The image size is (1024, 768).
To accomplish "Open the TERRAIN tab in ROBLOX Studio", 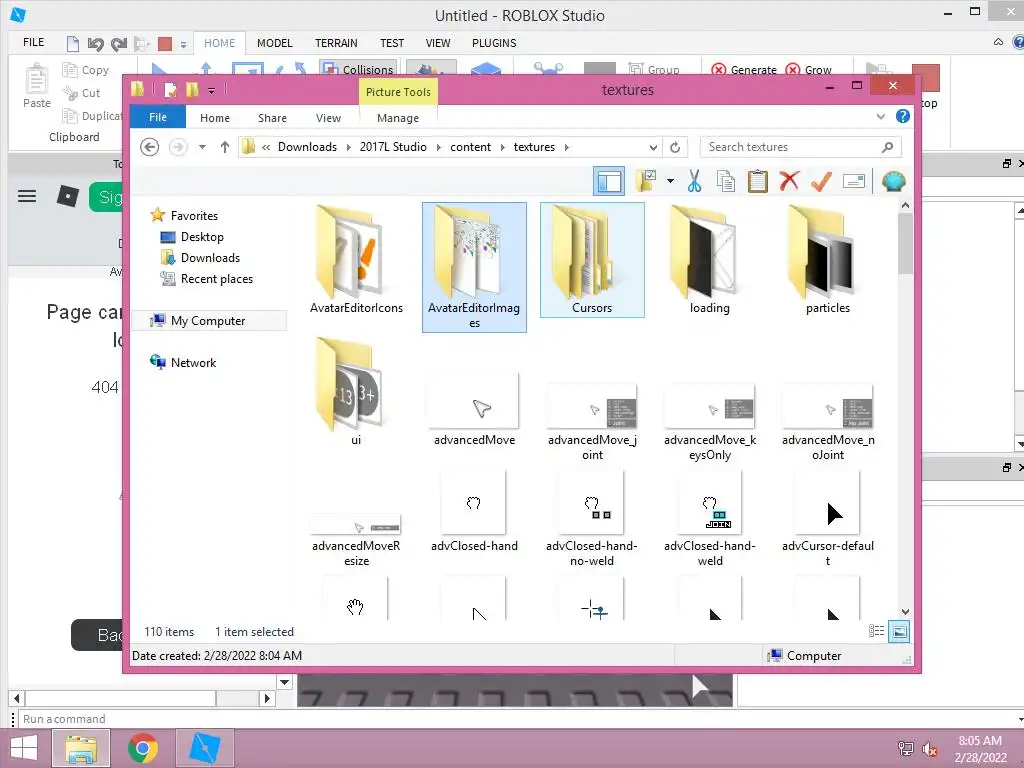I will click(x=336, y=43).
